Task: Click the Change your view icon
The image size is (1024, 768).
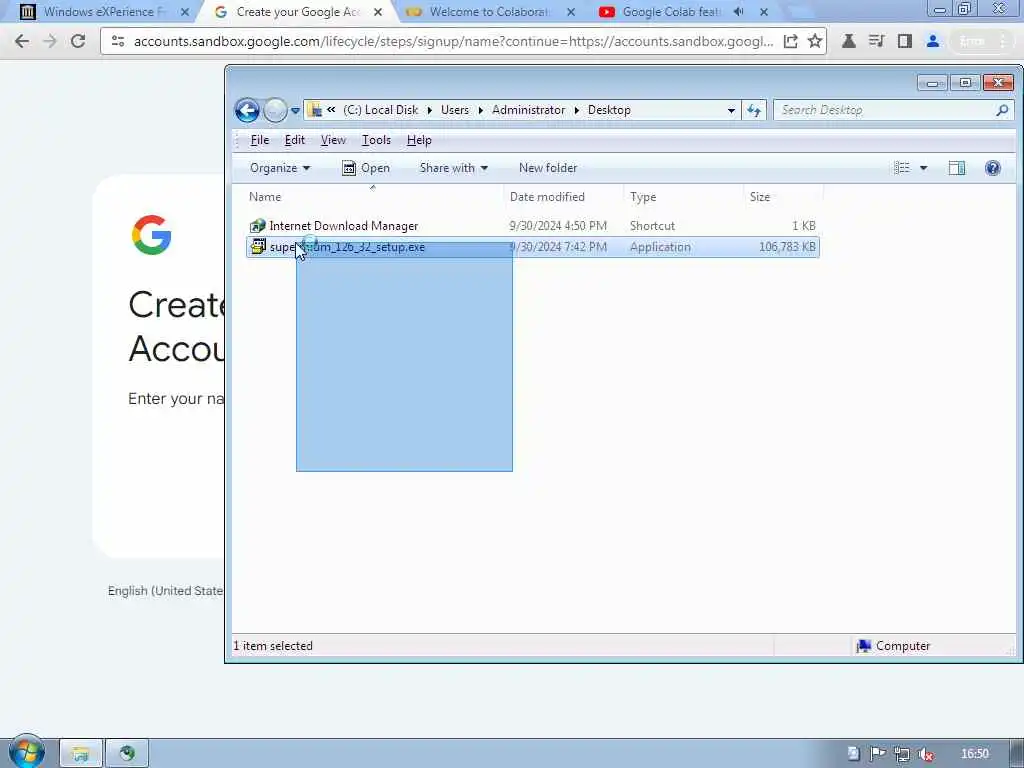Action: (x=902, y=168)
